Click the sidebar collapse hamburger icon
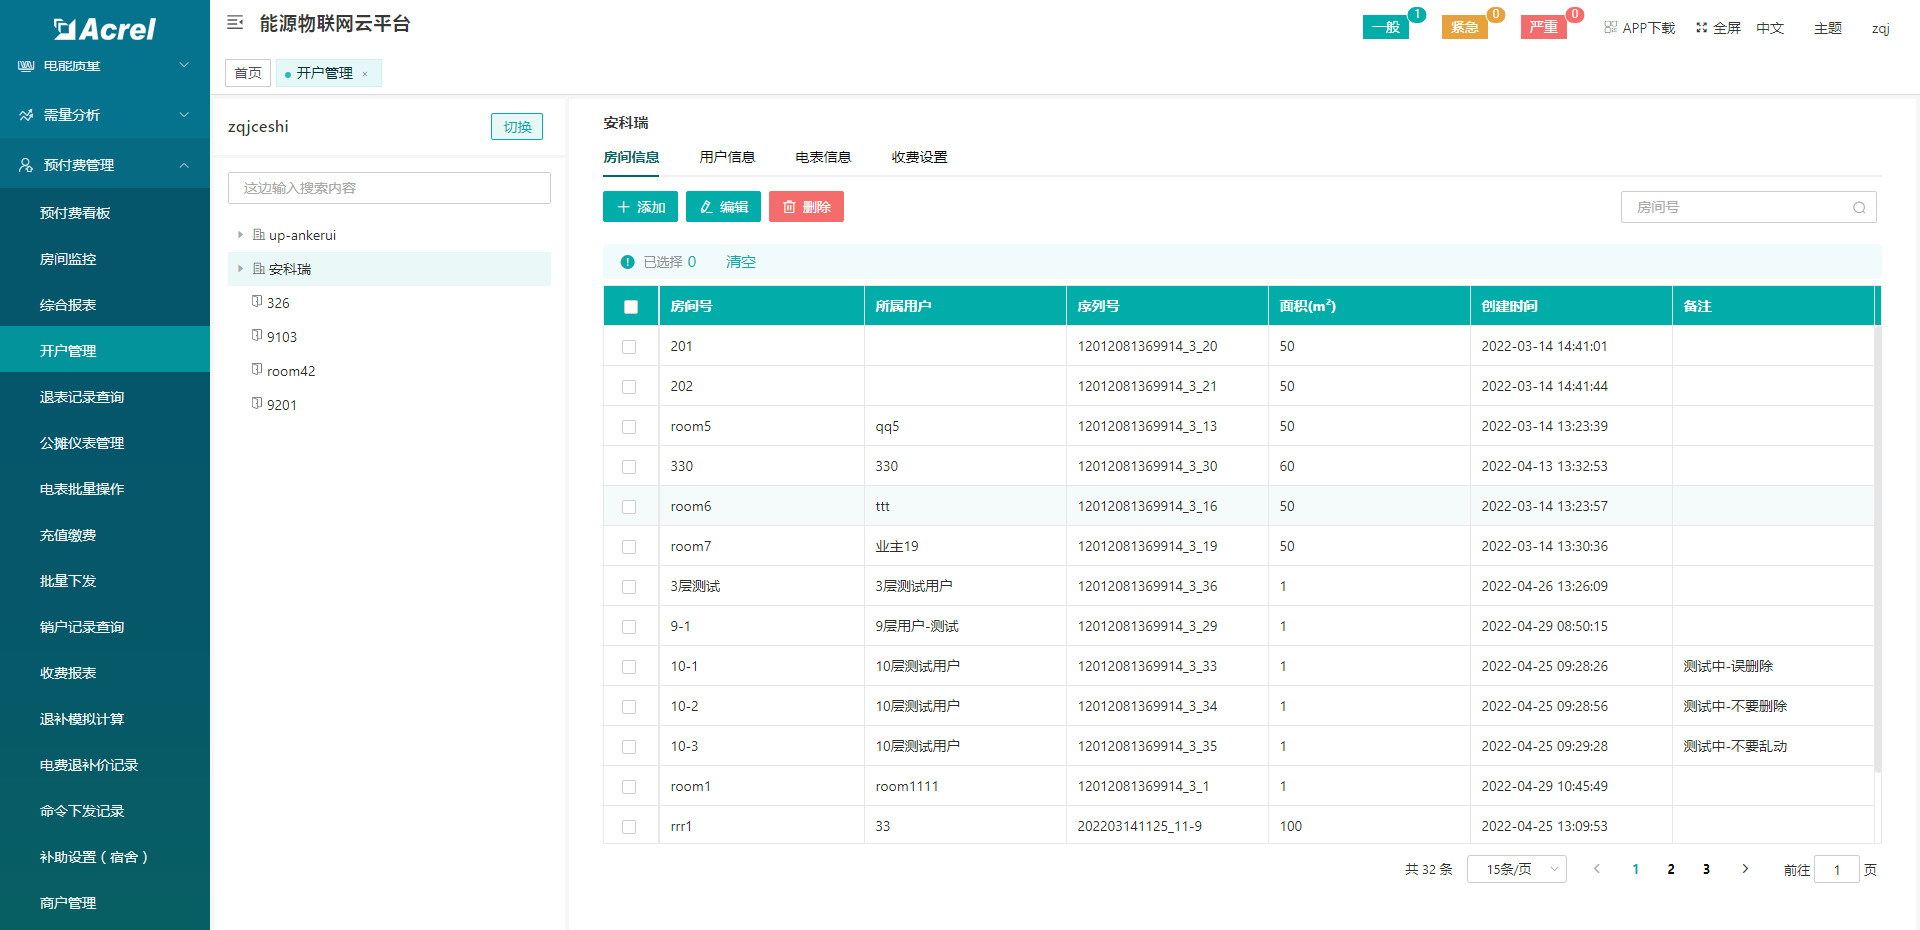This screenshot has width=1920, height=930. 235,22
